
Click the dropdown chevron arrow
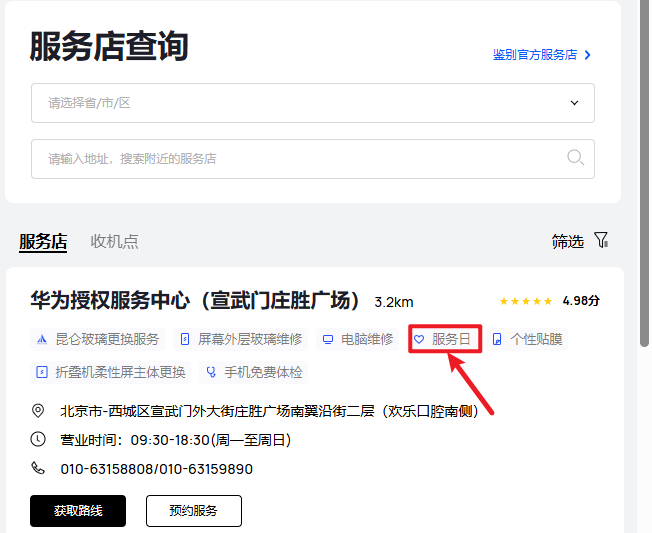coord(574,103)
